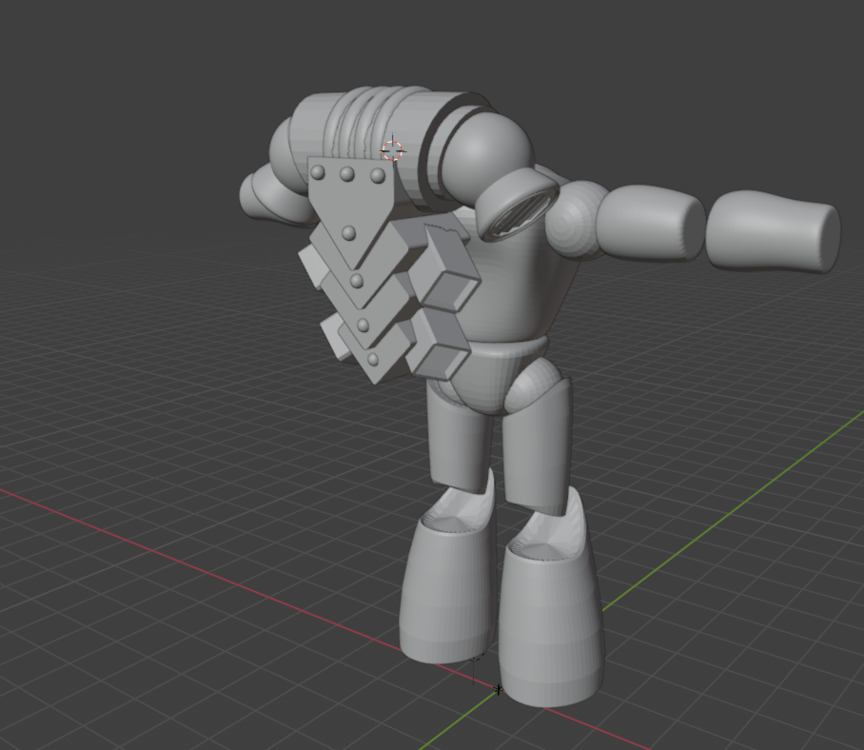Click the object origin dot between the feet

point(497,688)
